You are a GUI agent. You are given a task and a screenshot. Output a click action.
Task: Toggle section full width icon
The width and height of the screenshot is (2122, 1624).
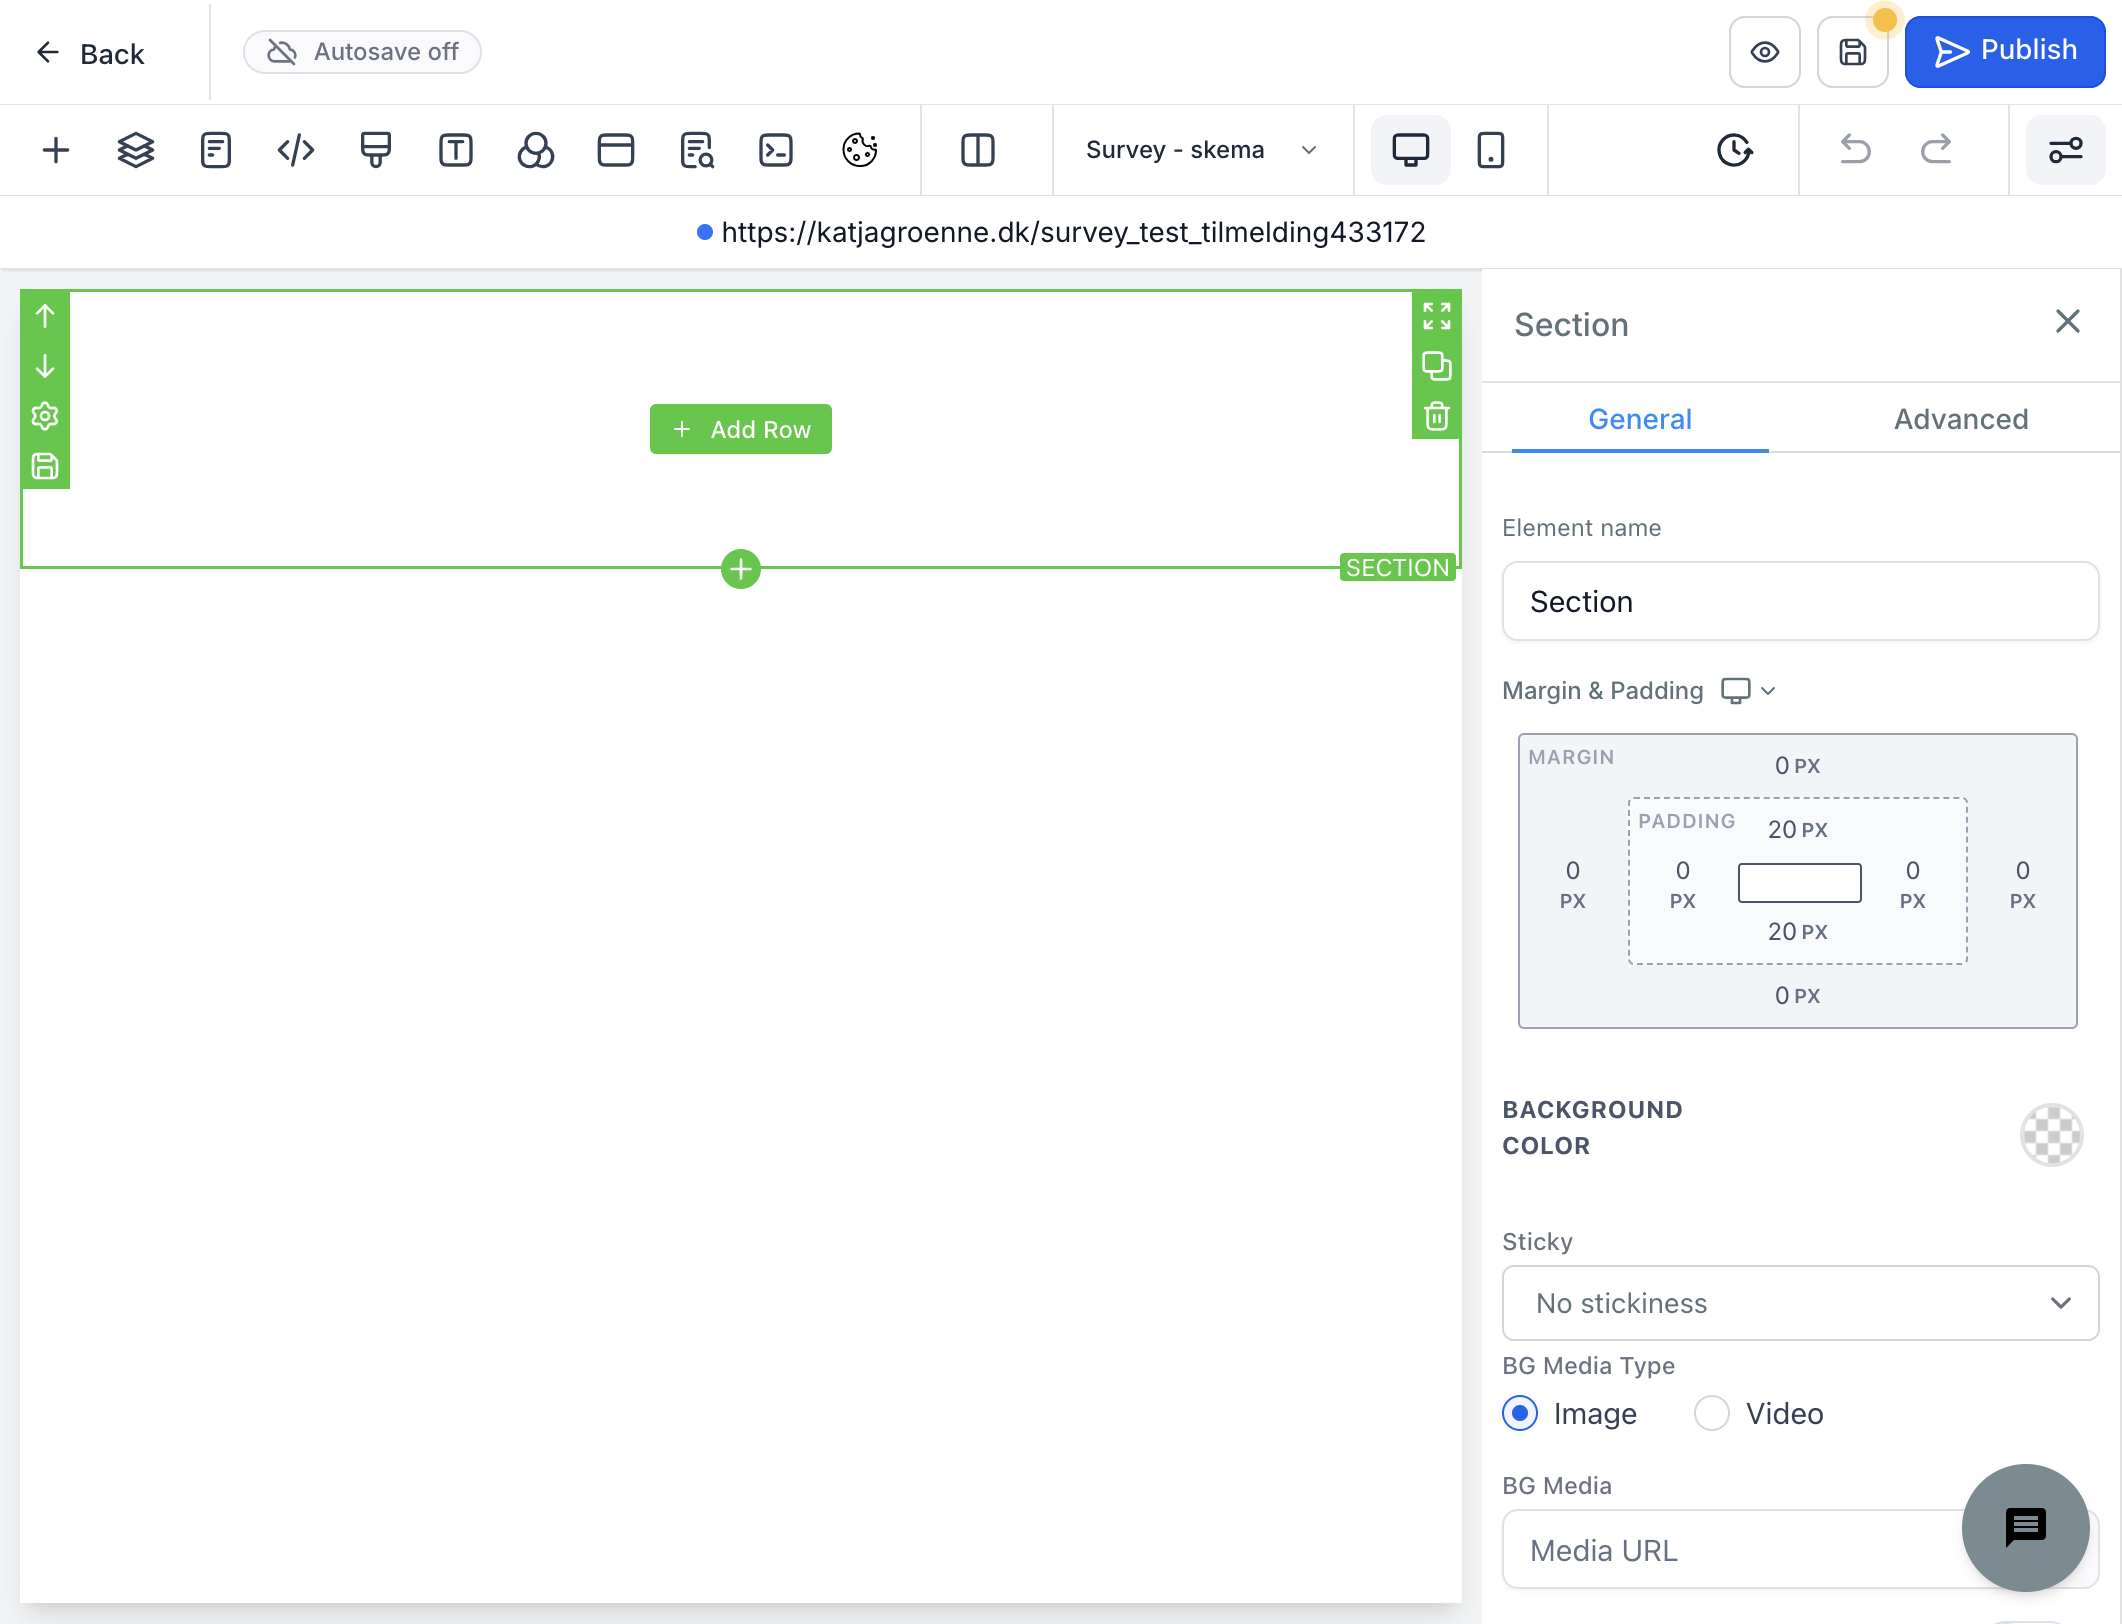[x=1437, y=316]
